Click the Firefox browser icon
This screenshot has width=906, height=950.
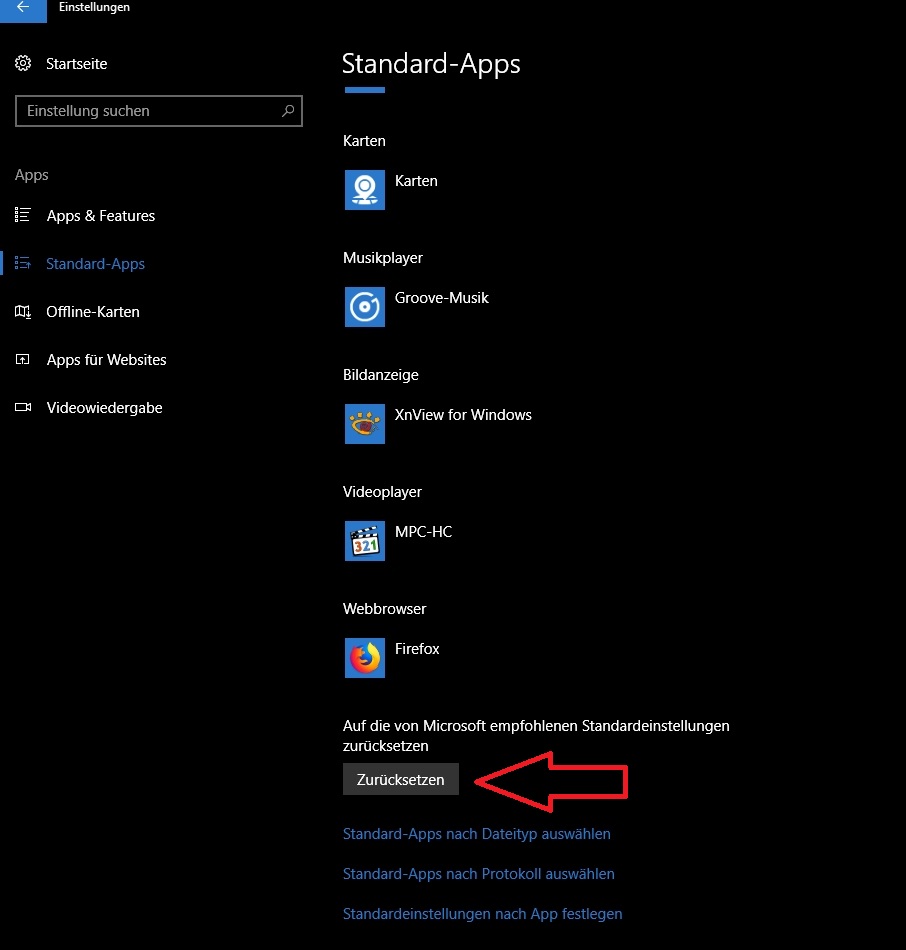[x=364, y=657]
